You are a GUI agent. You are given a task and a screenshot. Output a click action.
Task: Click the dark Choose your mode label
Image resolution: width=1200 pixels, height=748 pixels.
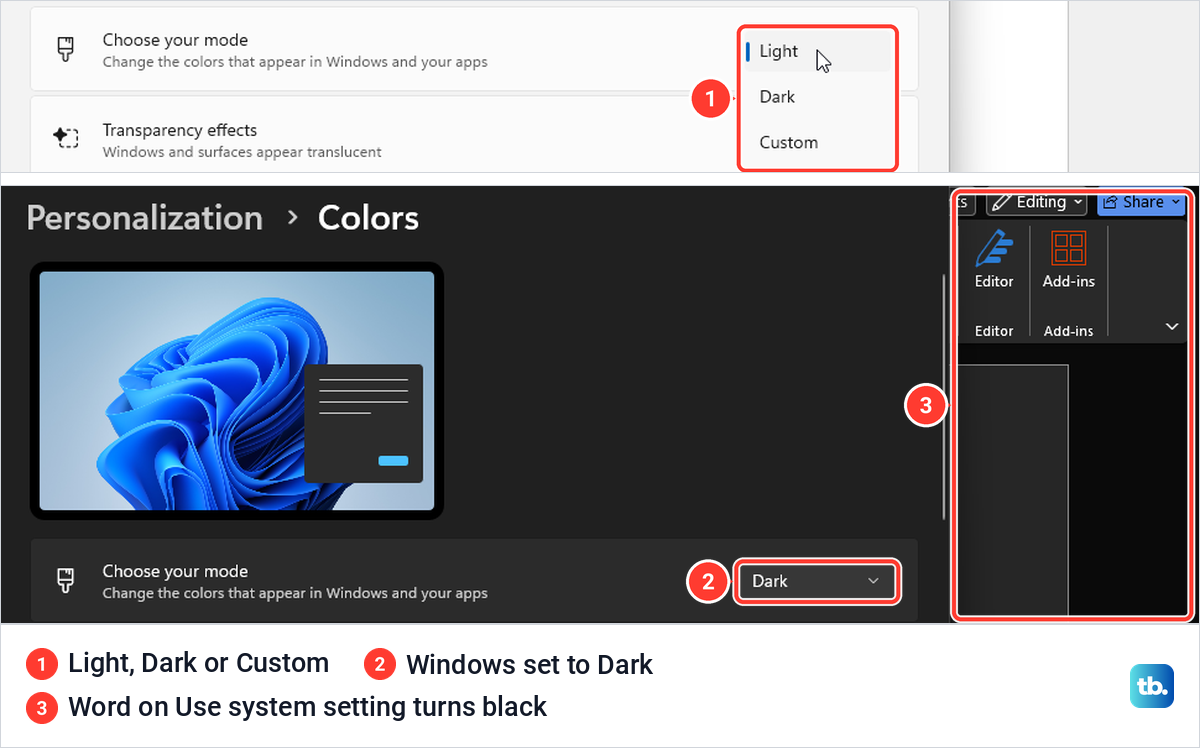[x=175, y=571]
